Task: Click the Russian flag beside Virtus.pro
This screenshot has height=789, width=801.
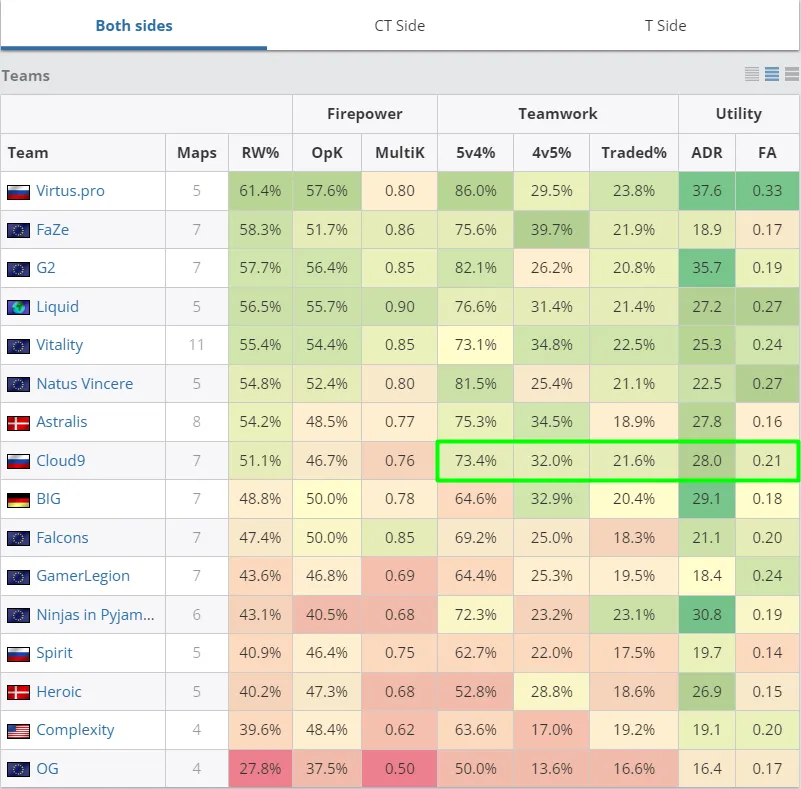Action: click(x=18, y=193)
